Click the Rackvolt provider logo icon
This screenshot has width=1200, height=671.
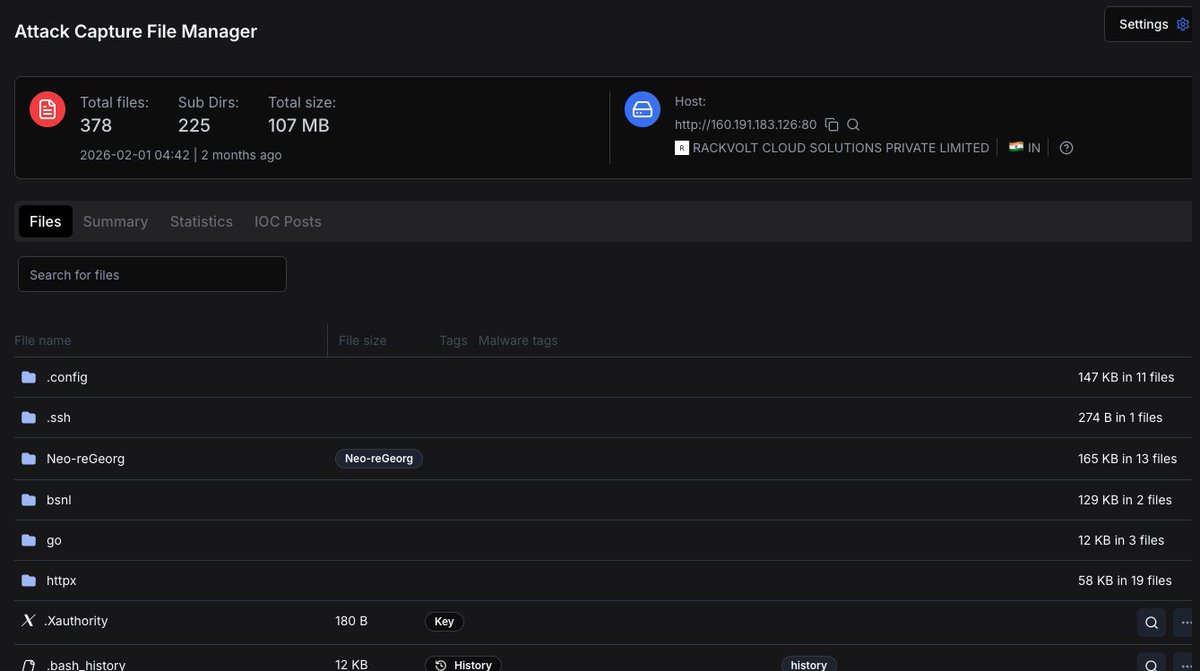[682, 148]
